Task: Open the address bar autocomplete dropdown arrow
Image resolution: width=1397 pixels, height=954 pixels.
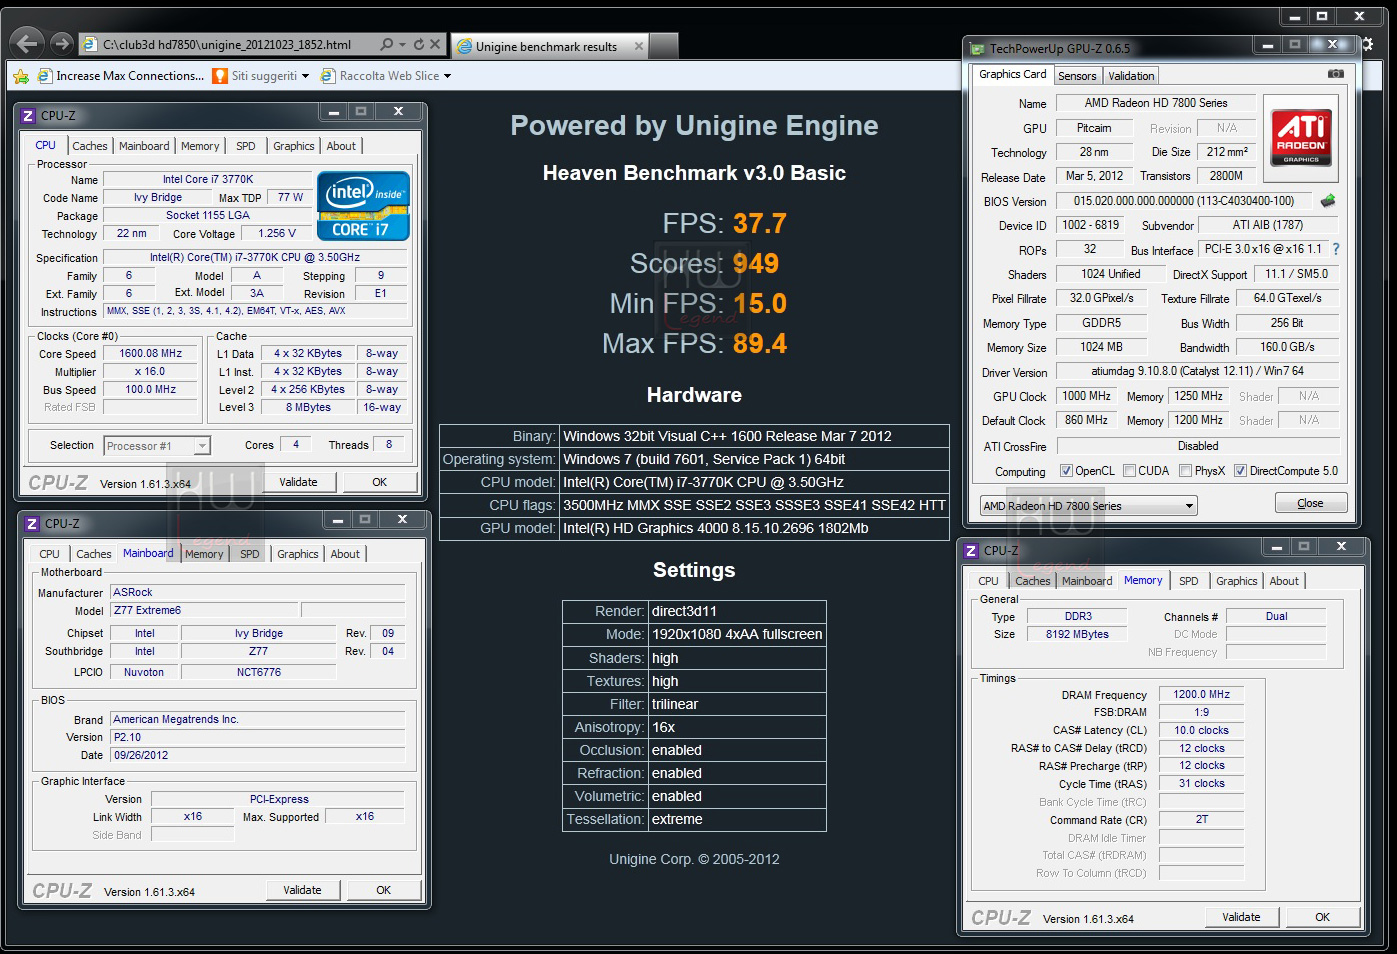Action: 402,44
